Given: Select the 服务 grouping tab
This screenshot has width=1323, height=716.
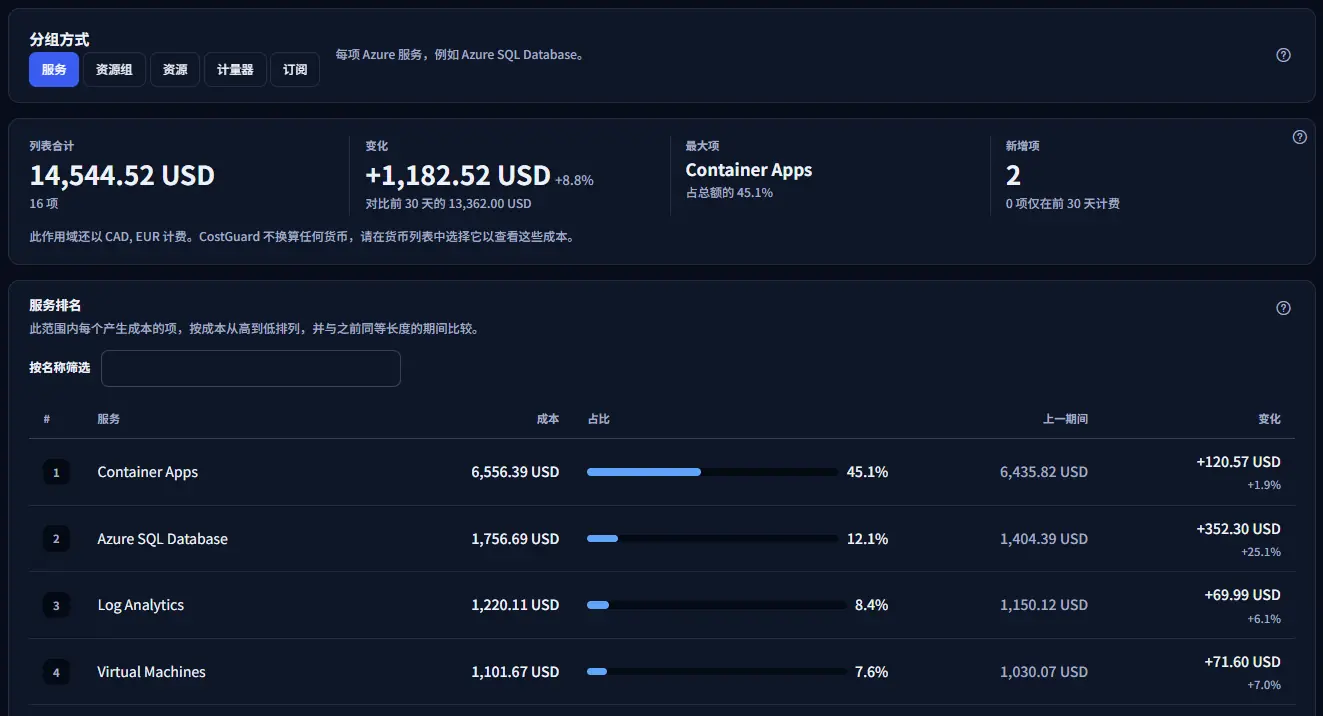Looking at the screenshot, I should coord(54,70).
